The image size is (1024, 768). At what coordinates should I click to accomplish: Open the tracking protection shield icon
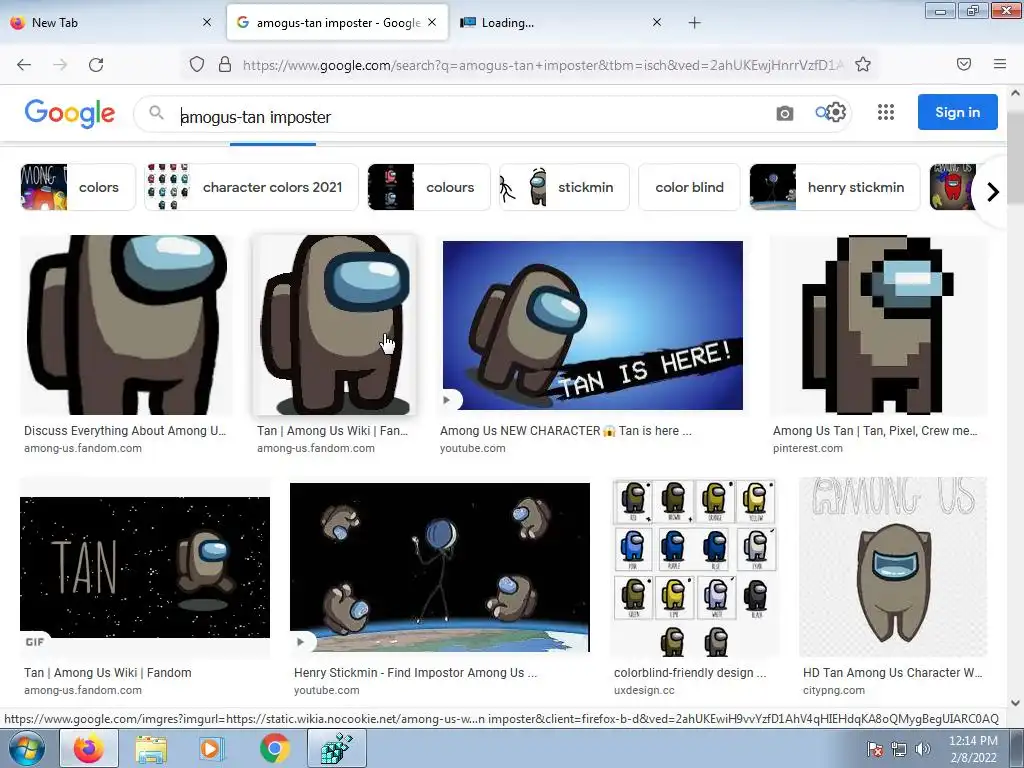tap(197, 64)
